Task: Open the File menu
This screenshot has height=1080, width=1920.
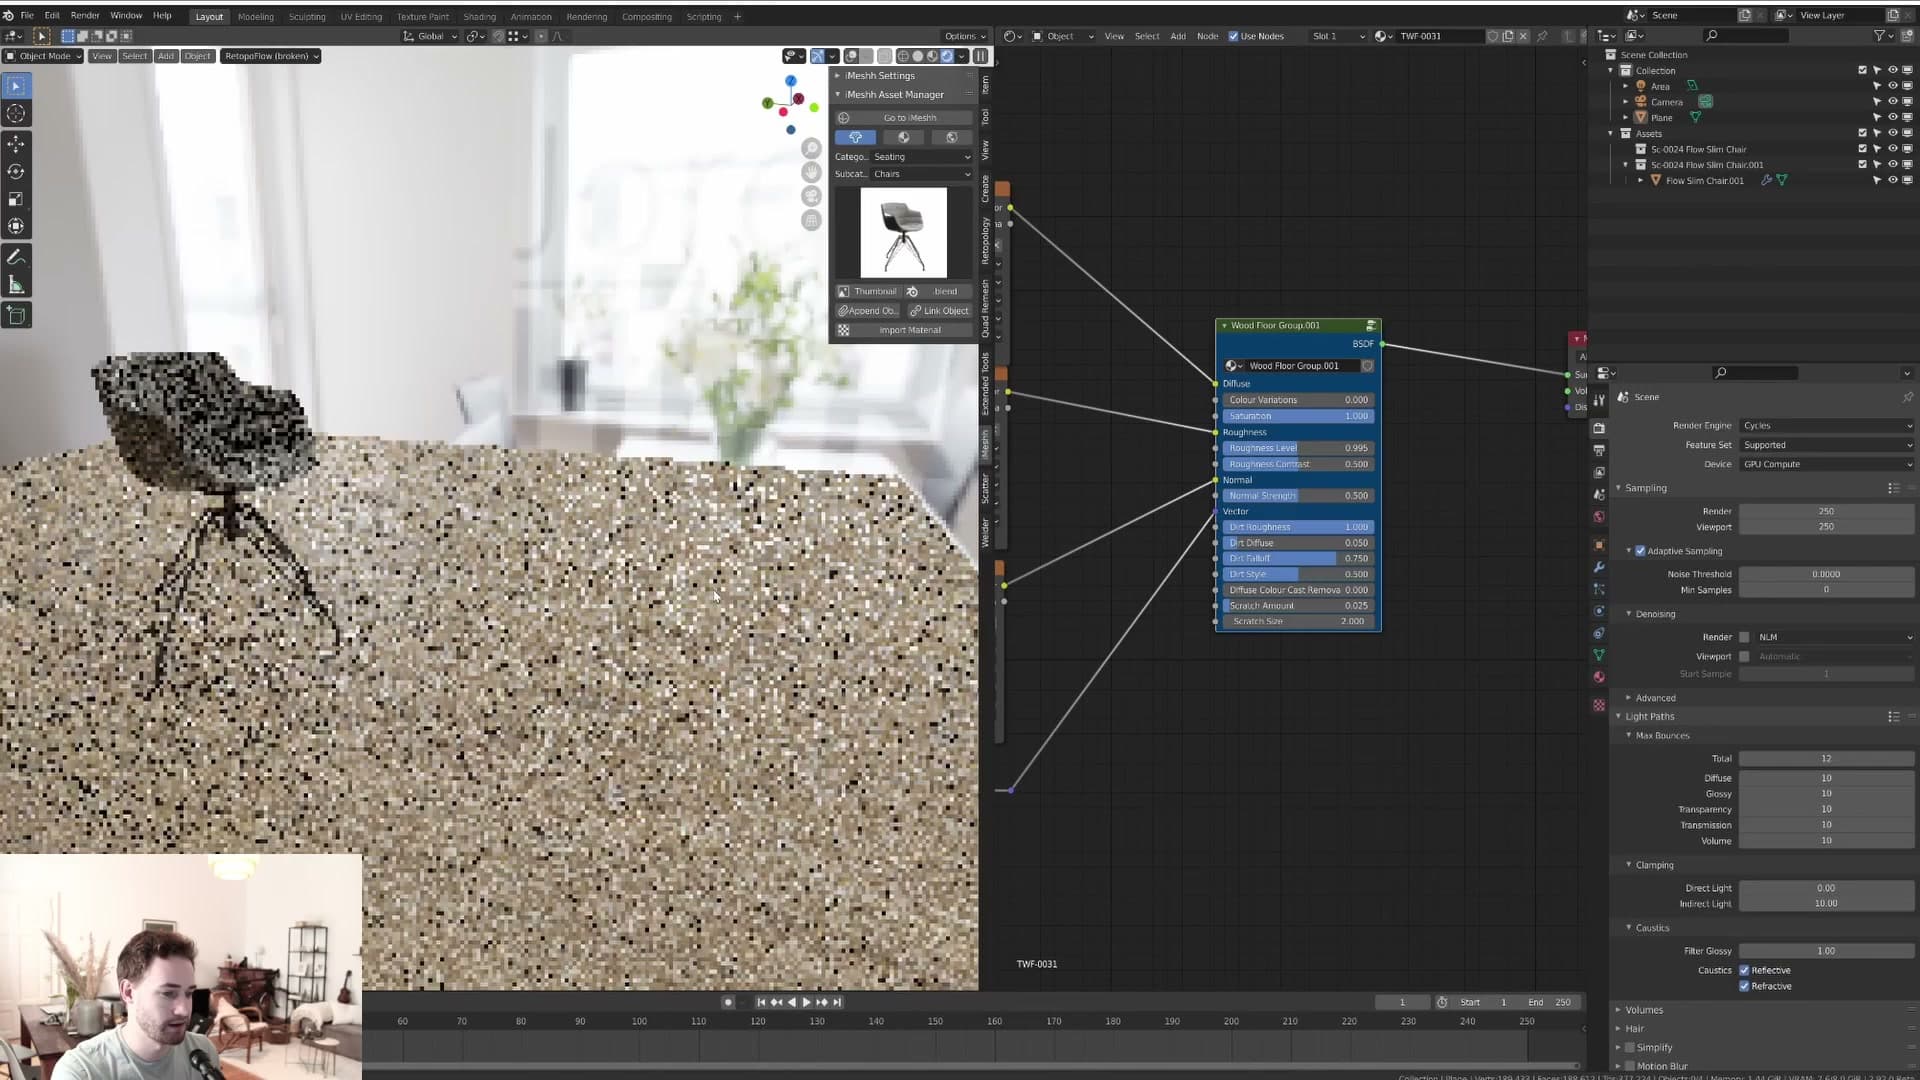Action: pyautogui.click(x=27, y=16)
